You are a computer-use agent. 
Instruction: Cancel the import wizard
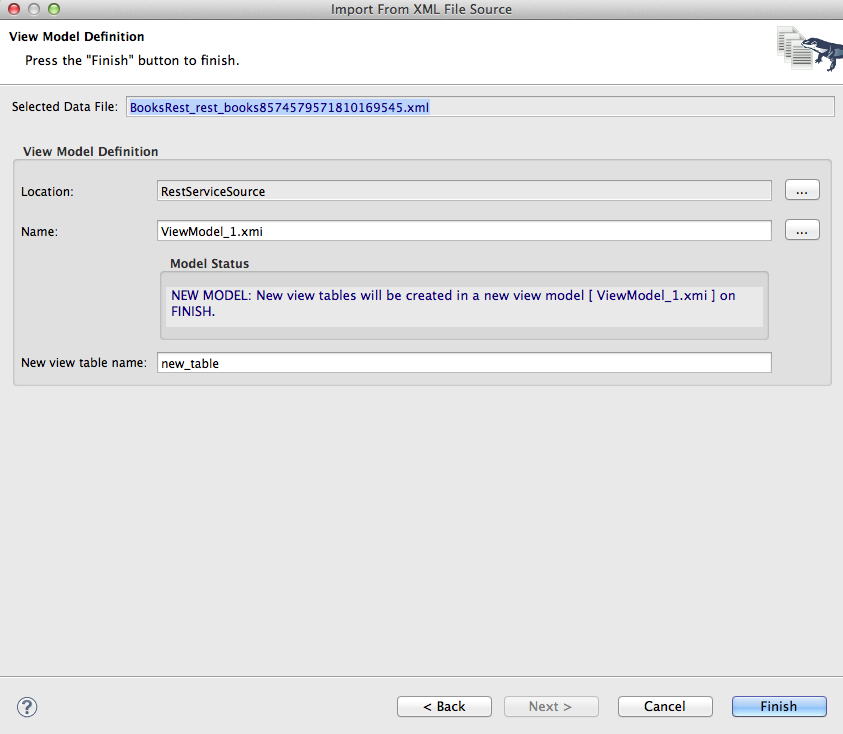(665, 706)
